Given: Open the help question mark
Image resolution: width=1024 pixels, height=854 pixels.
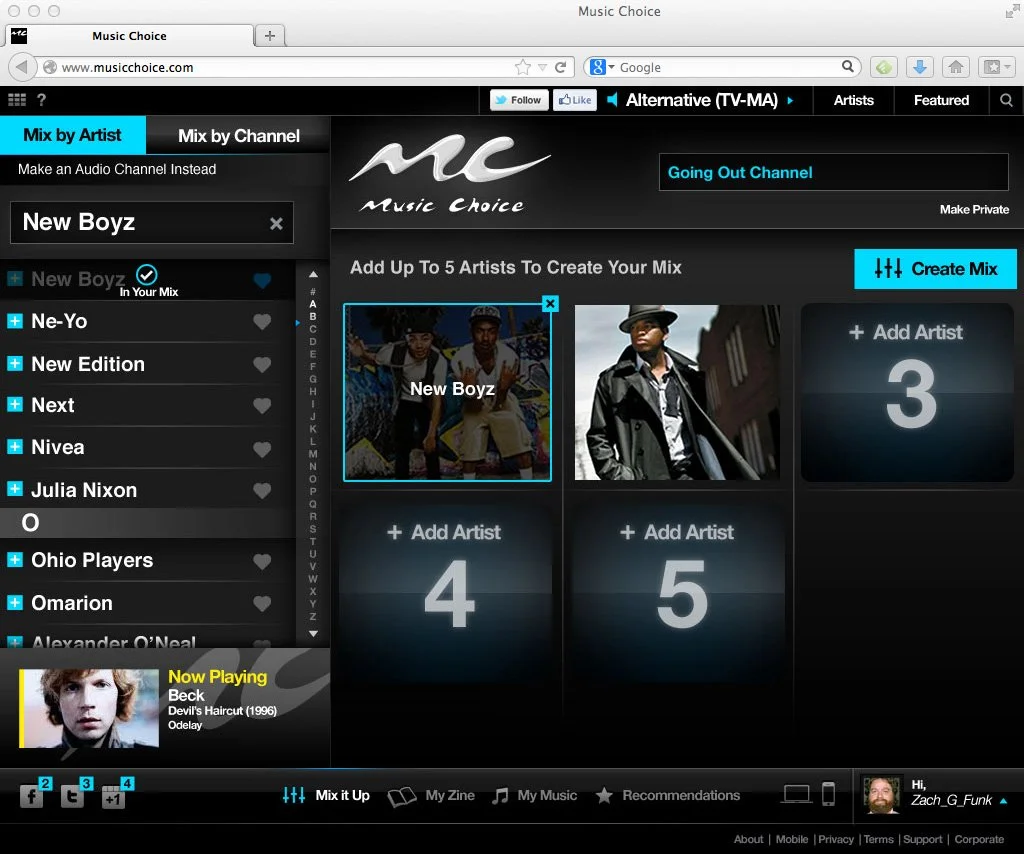Looking at the screenshot, I should click(42, 100).
